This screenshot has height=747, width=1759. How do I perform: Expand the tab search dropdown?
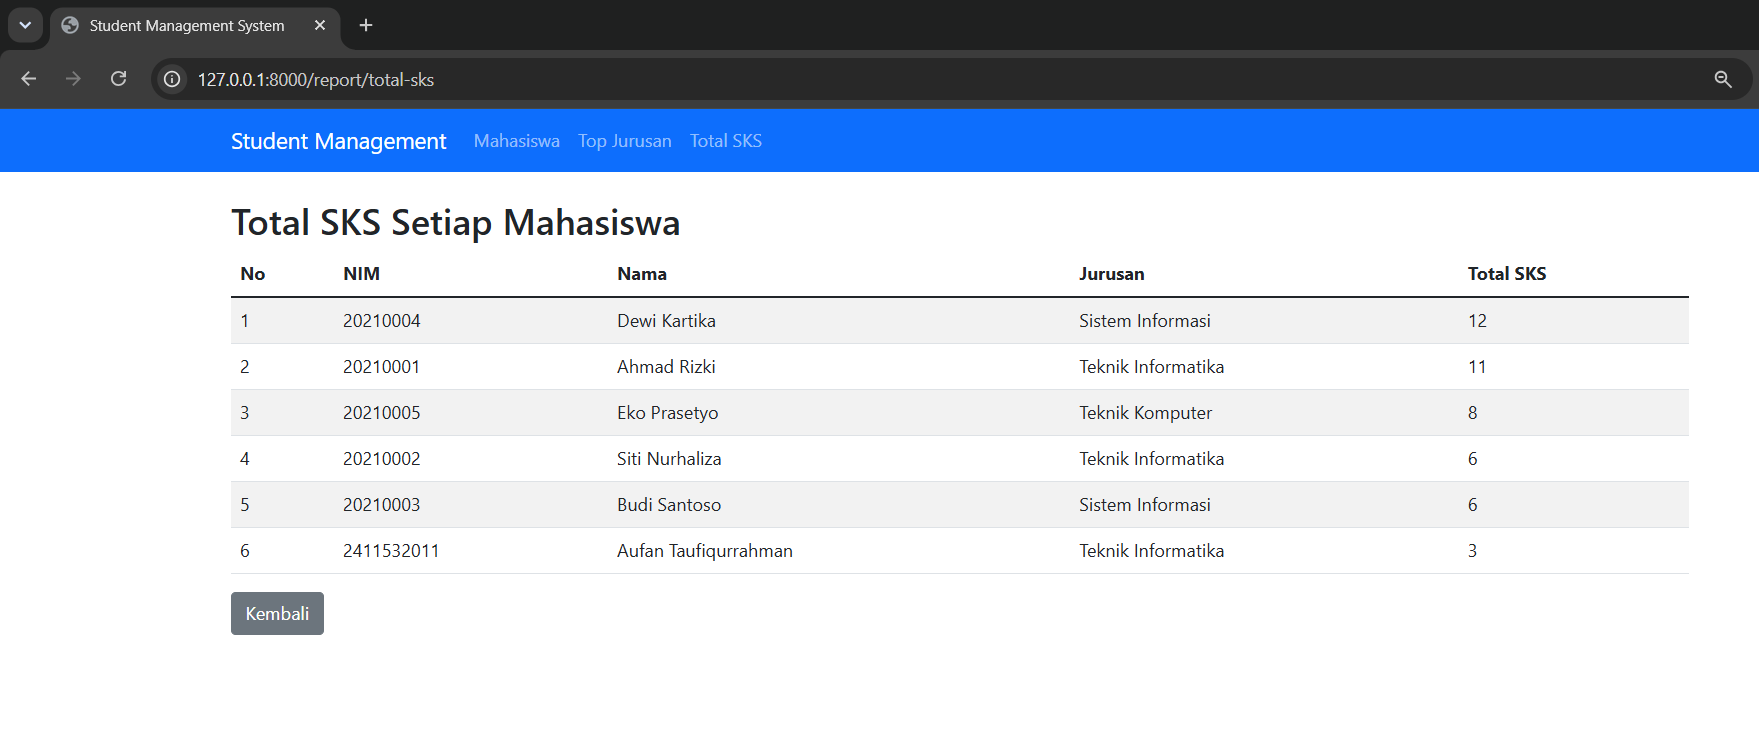(x=25, y=25)
